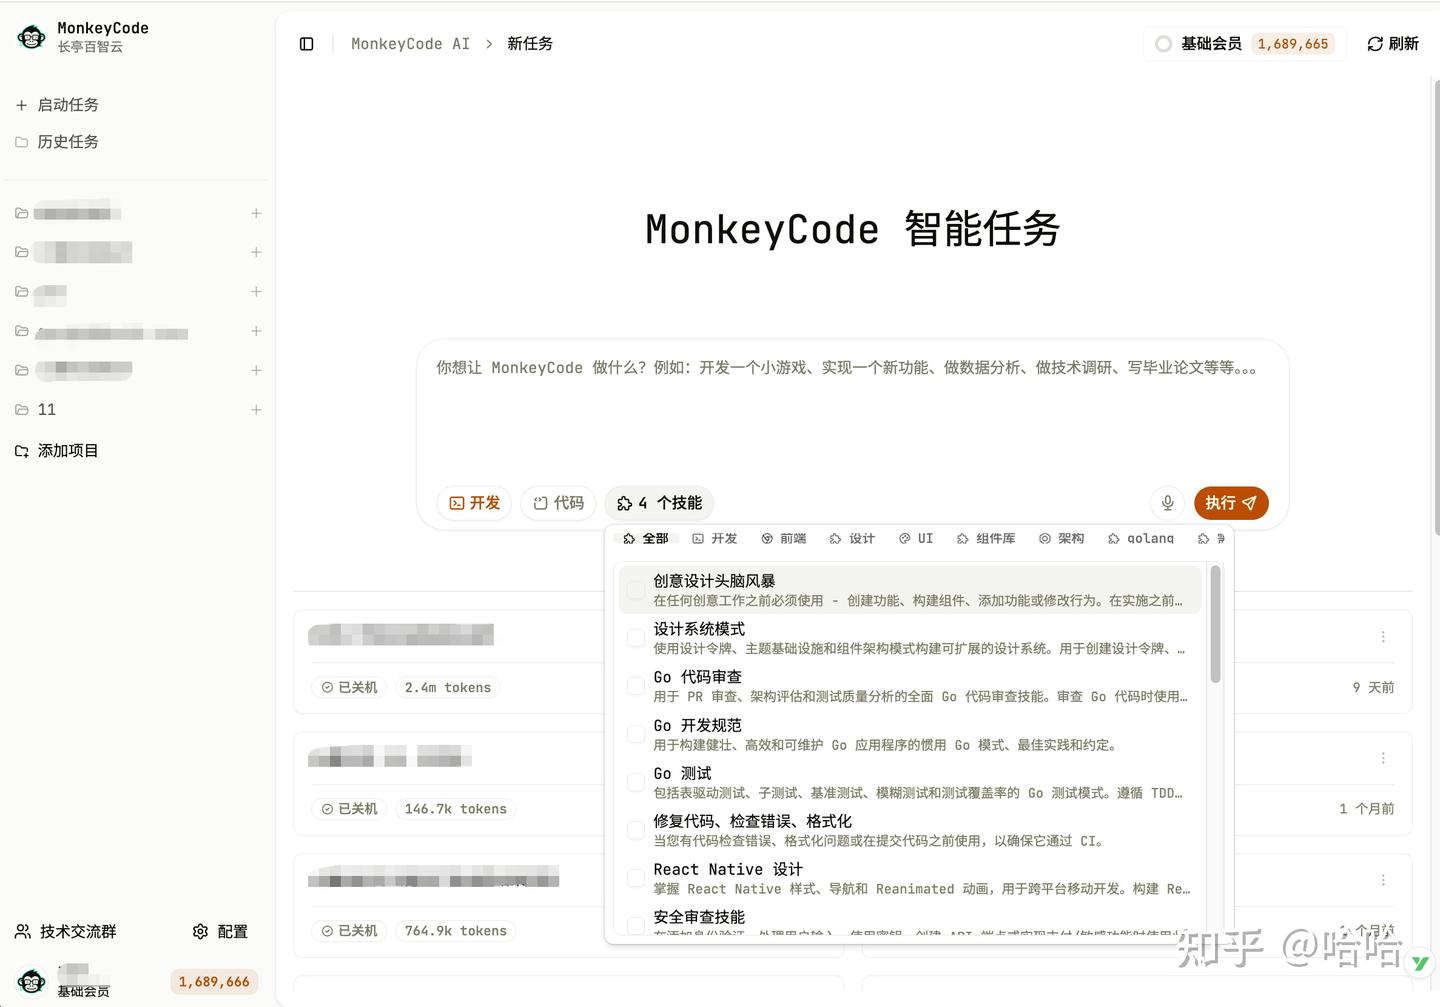Select the golang skills tab
Image resolution: width=1440 pixels, height=1007 pixels.
pos(1141,538)
